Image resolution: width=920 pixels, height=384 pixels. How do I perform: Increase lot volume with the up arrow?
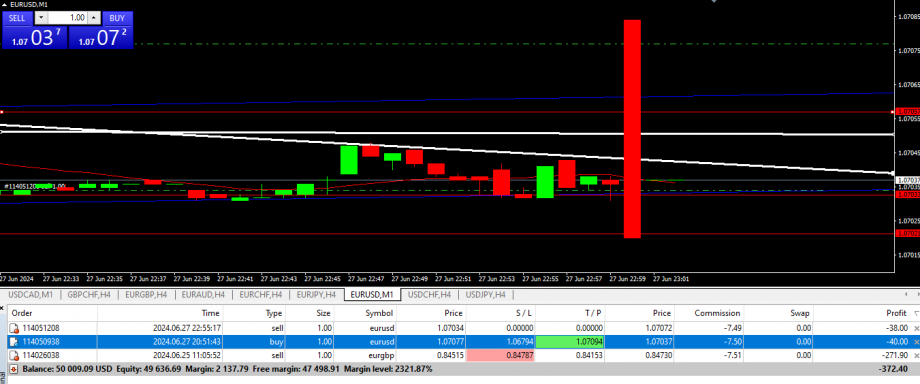[94, 18]
